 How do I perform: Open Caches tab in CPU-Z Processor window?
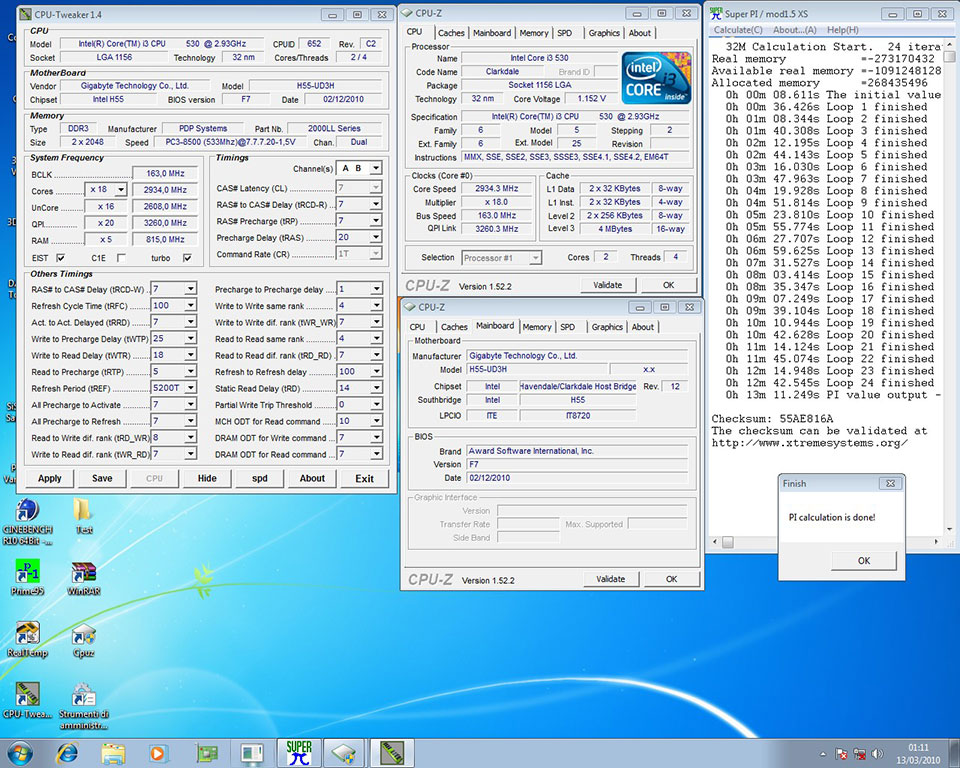451,33
